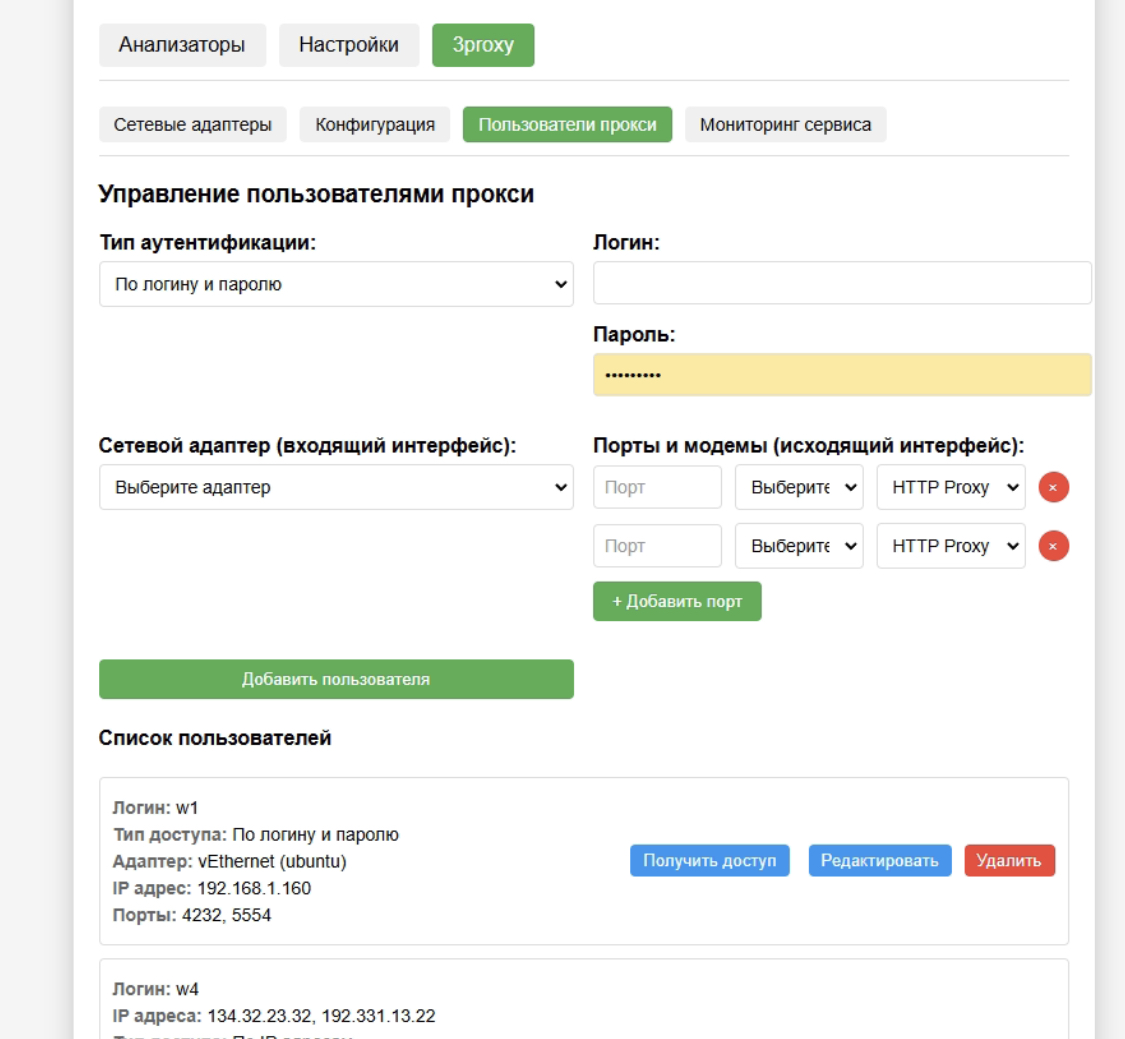Open the Настройки tab

coord(347,44)
